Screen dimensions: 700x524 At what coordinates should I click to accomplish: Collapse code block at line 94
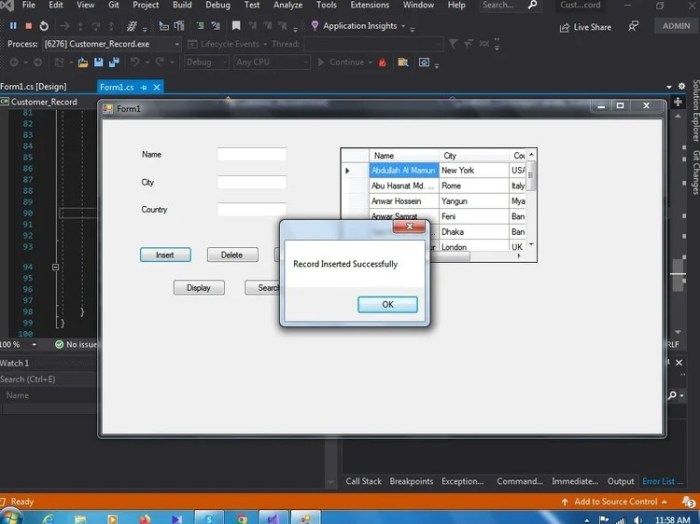(55, 267)
